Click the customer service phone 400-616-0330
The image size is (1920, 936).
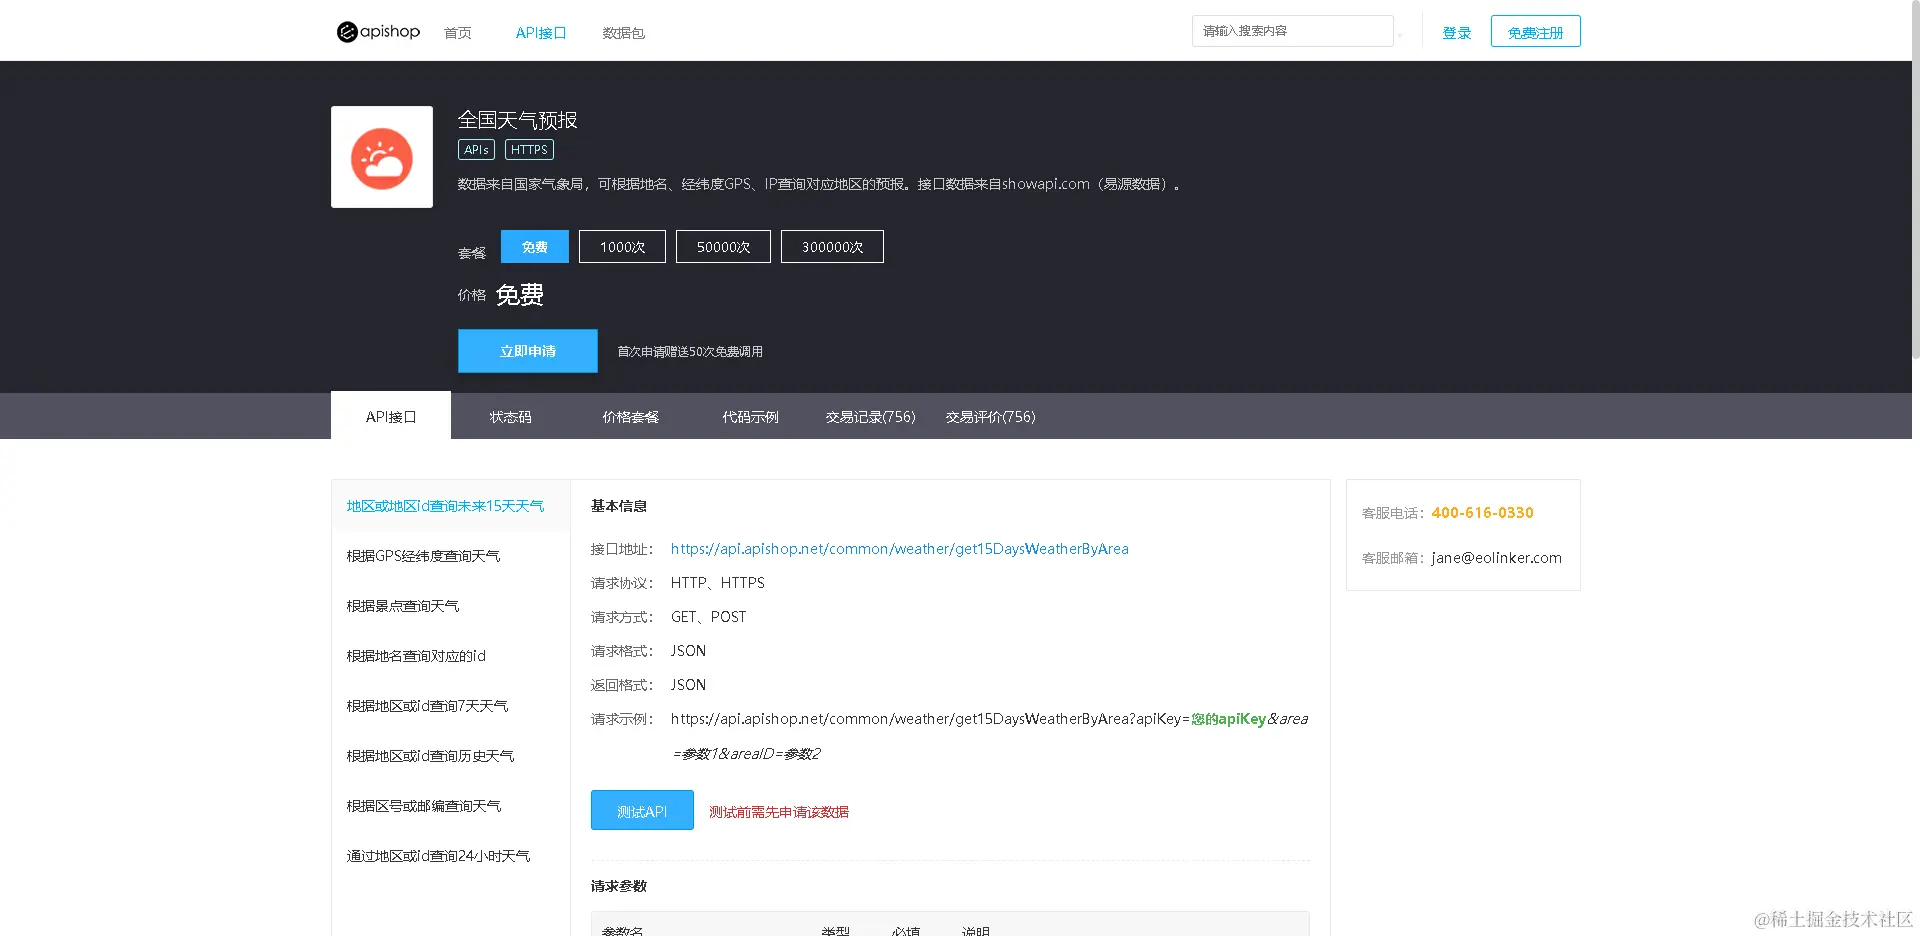[x=1482, y=513]
